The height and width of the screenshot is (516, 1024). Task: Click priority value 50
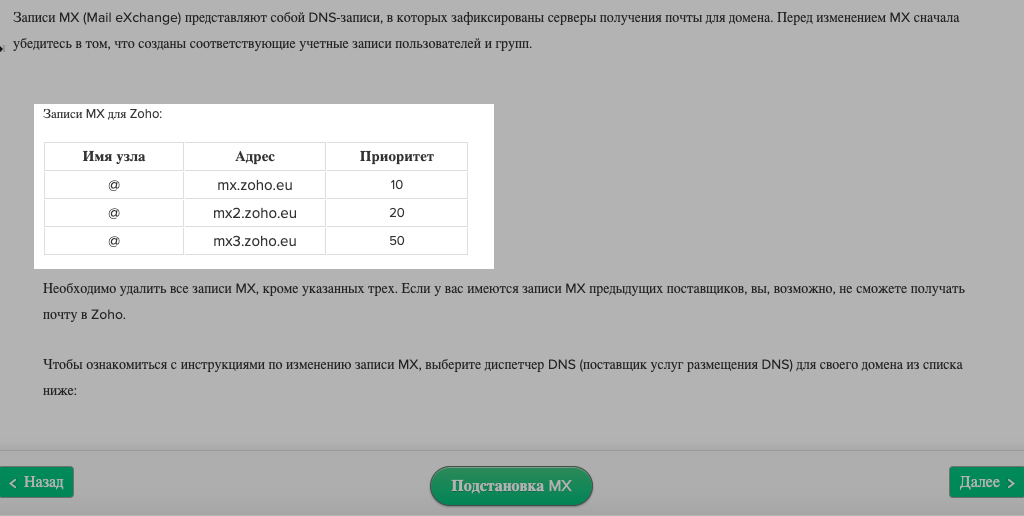pos(397,241)
